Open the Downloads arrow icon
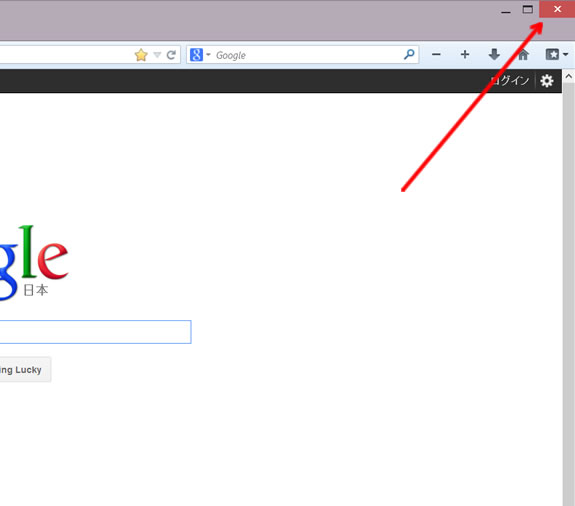575x506 pixels. point(494,55)
